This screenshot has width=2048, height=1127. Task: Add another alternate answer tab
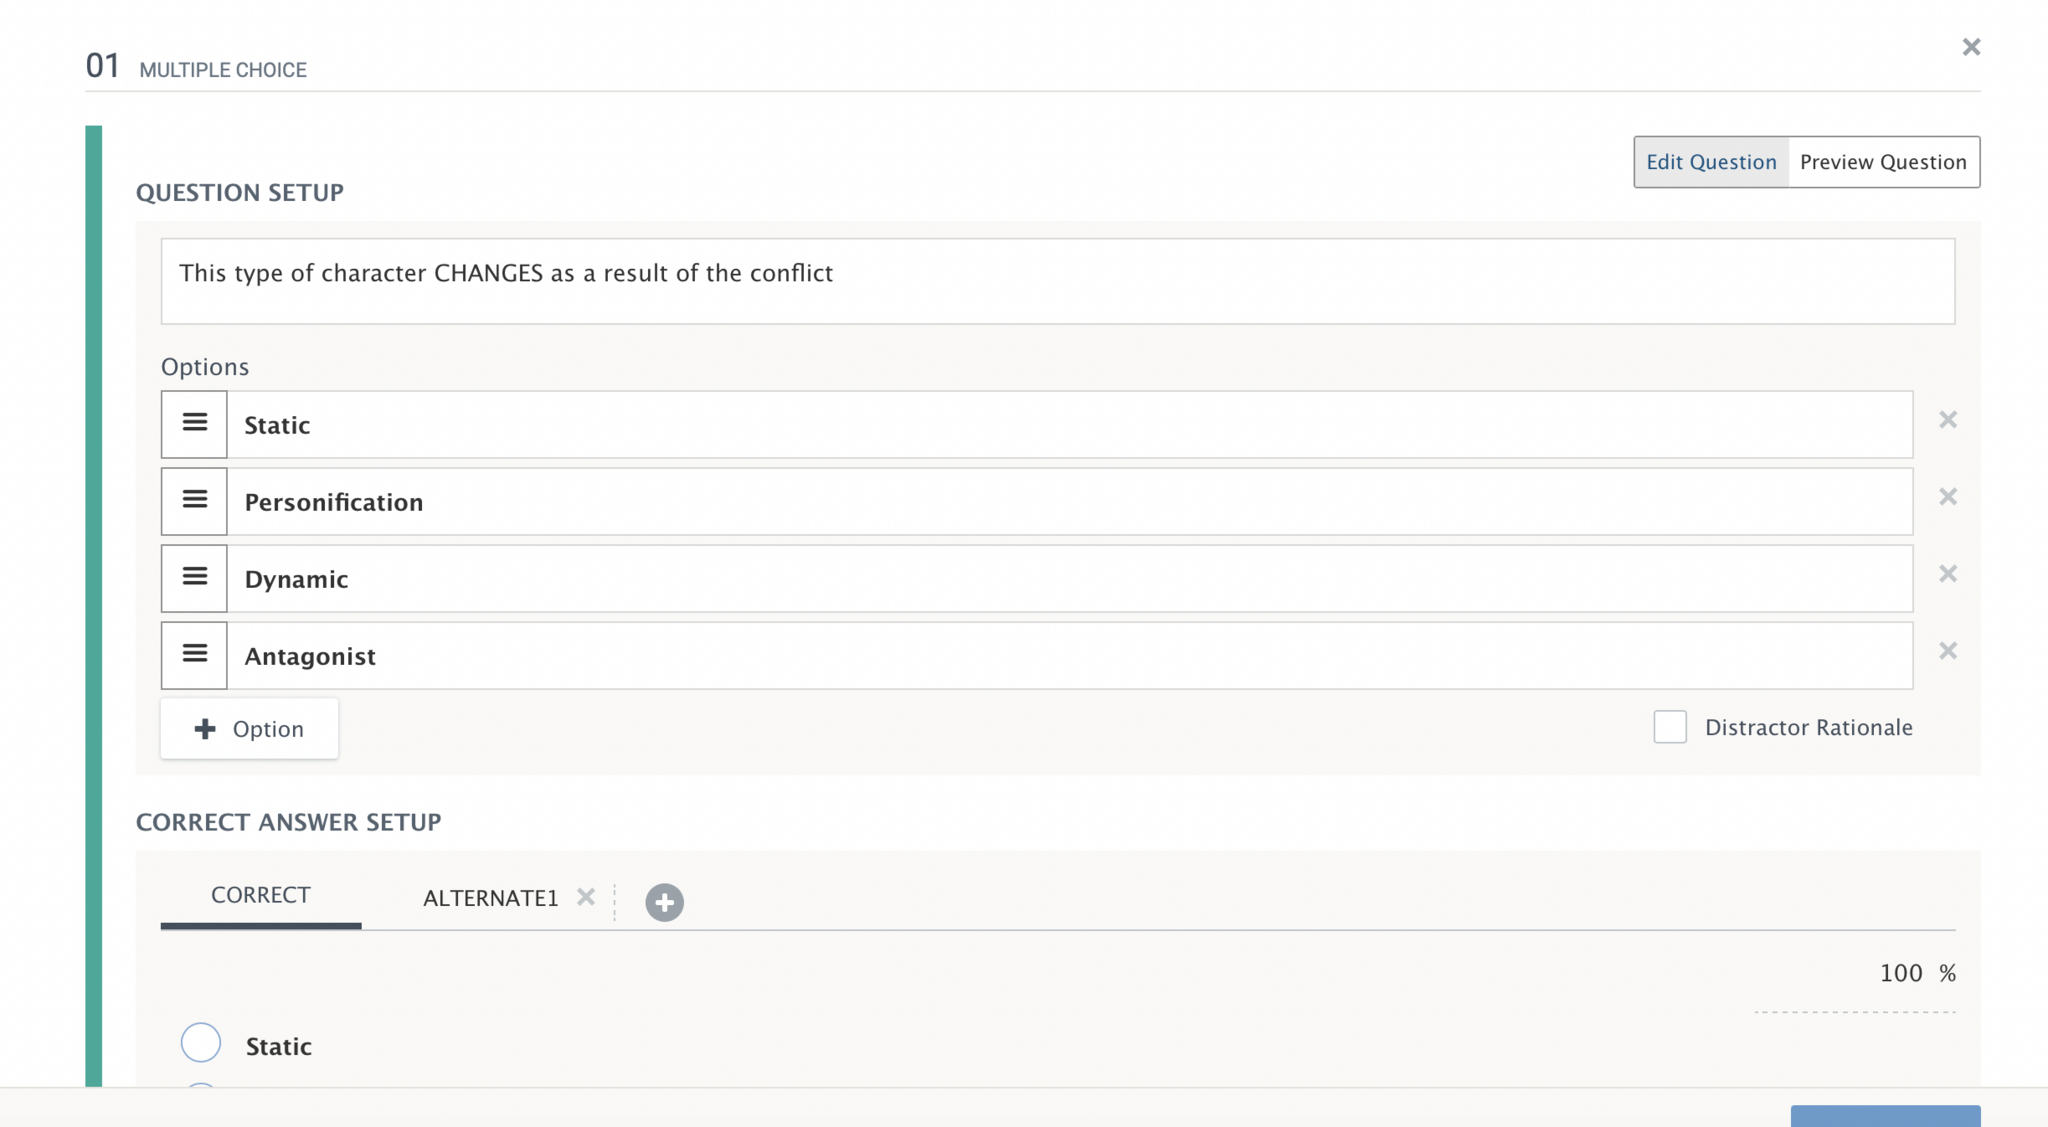[x=664, y=902]
